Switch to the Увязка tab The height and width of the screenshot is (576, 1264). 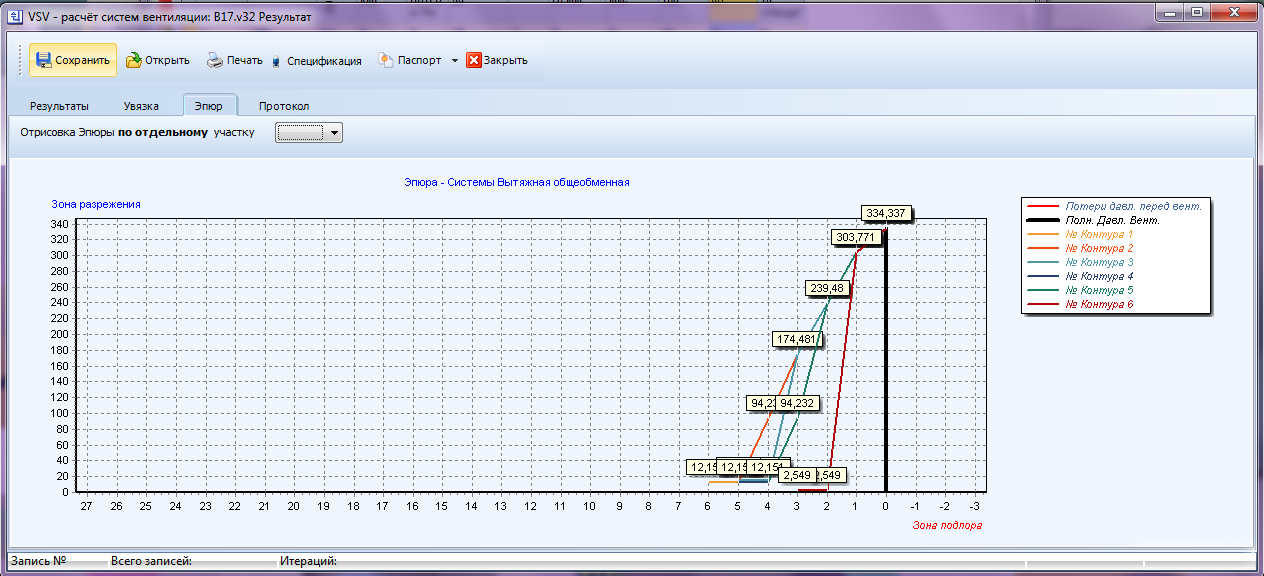coord(141,106)
